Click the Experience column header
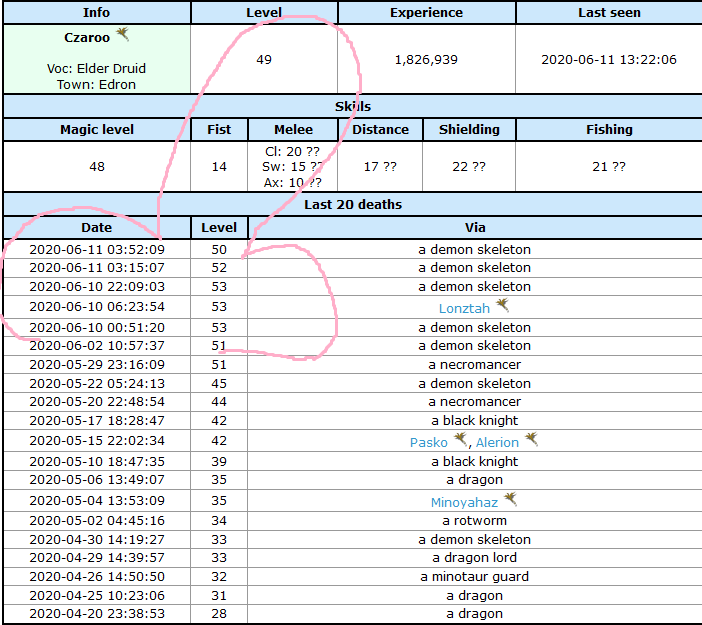The width and height of the screenshot is (702, 625). [x=426, y=13]
